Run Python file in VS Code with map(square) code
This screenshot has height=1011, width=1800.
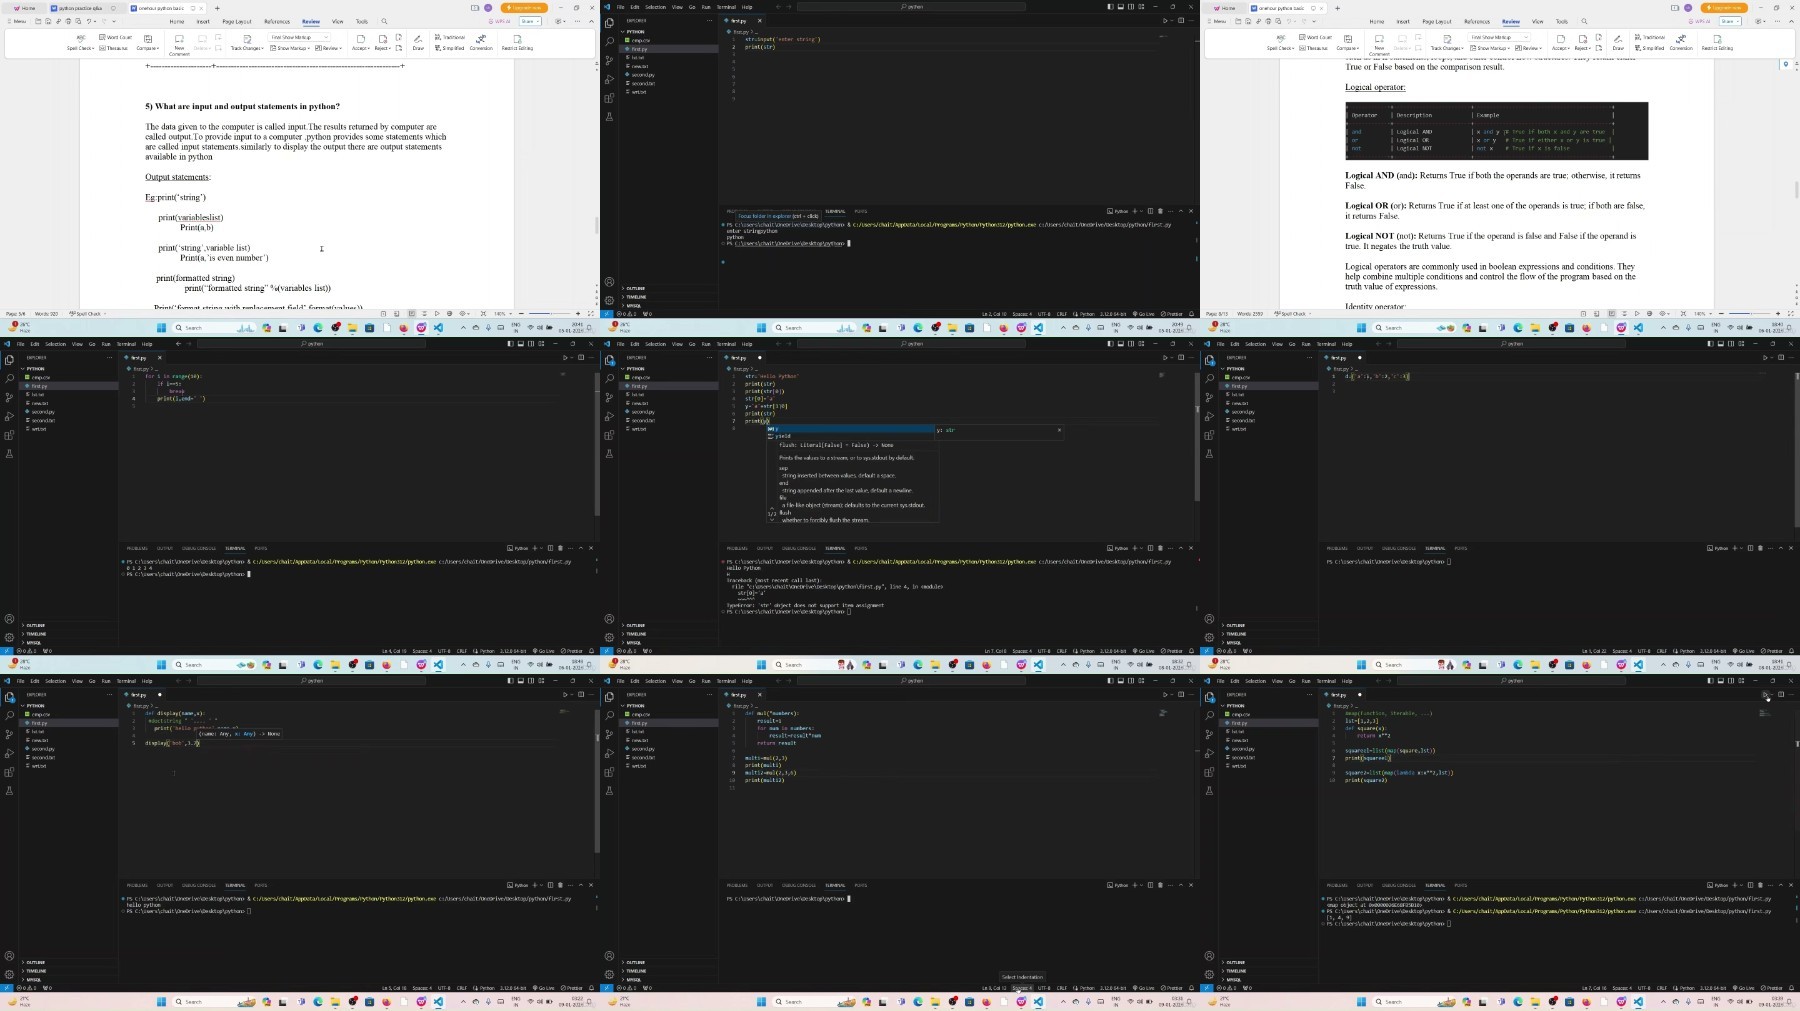(x=1765, y=694)
